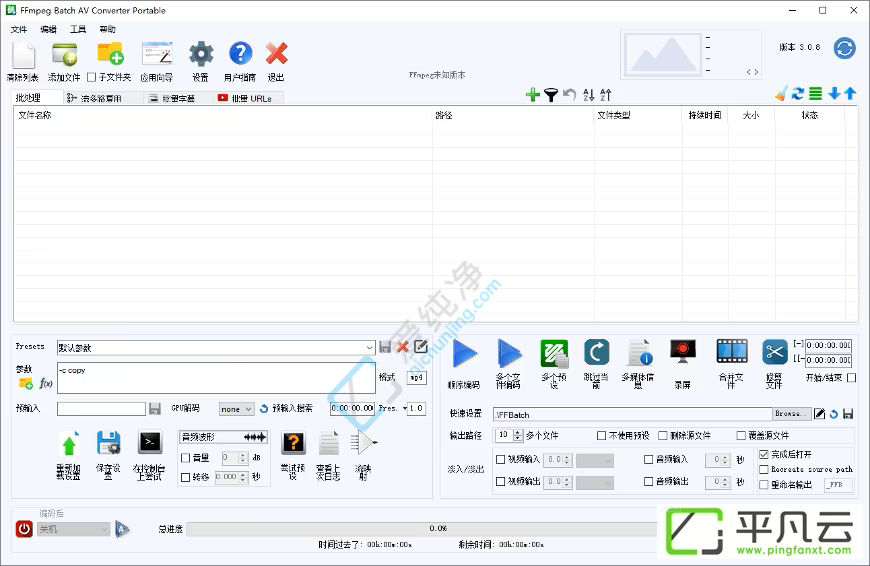The width and height of the screenshot is (870, 566).
Task: Click the f(x) function icon
Action: [46, 383]
